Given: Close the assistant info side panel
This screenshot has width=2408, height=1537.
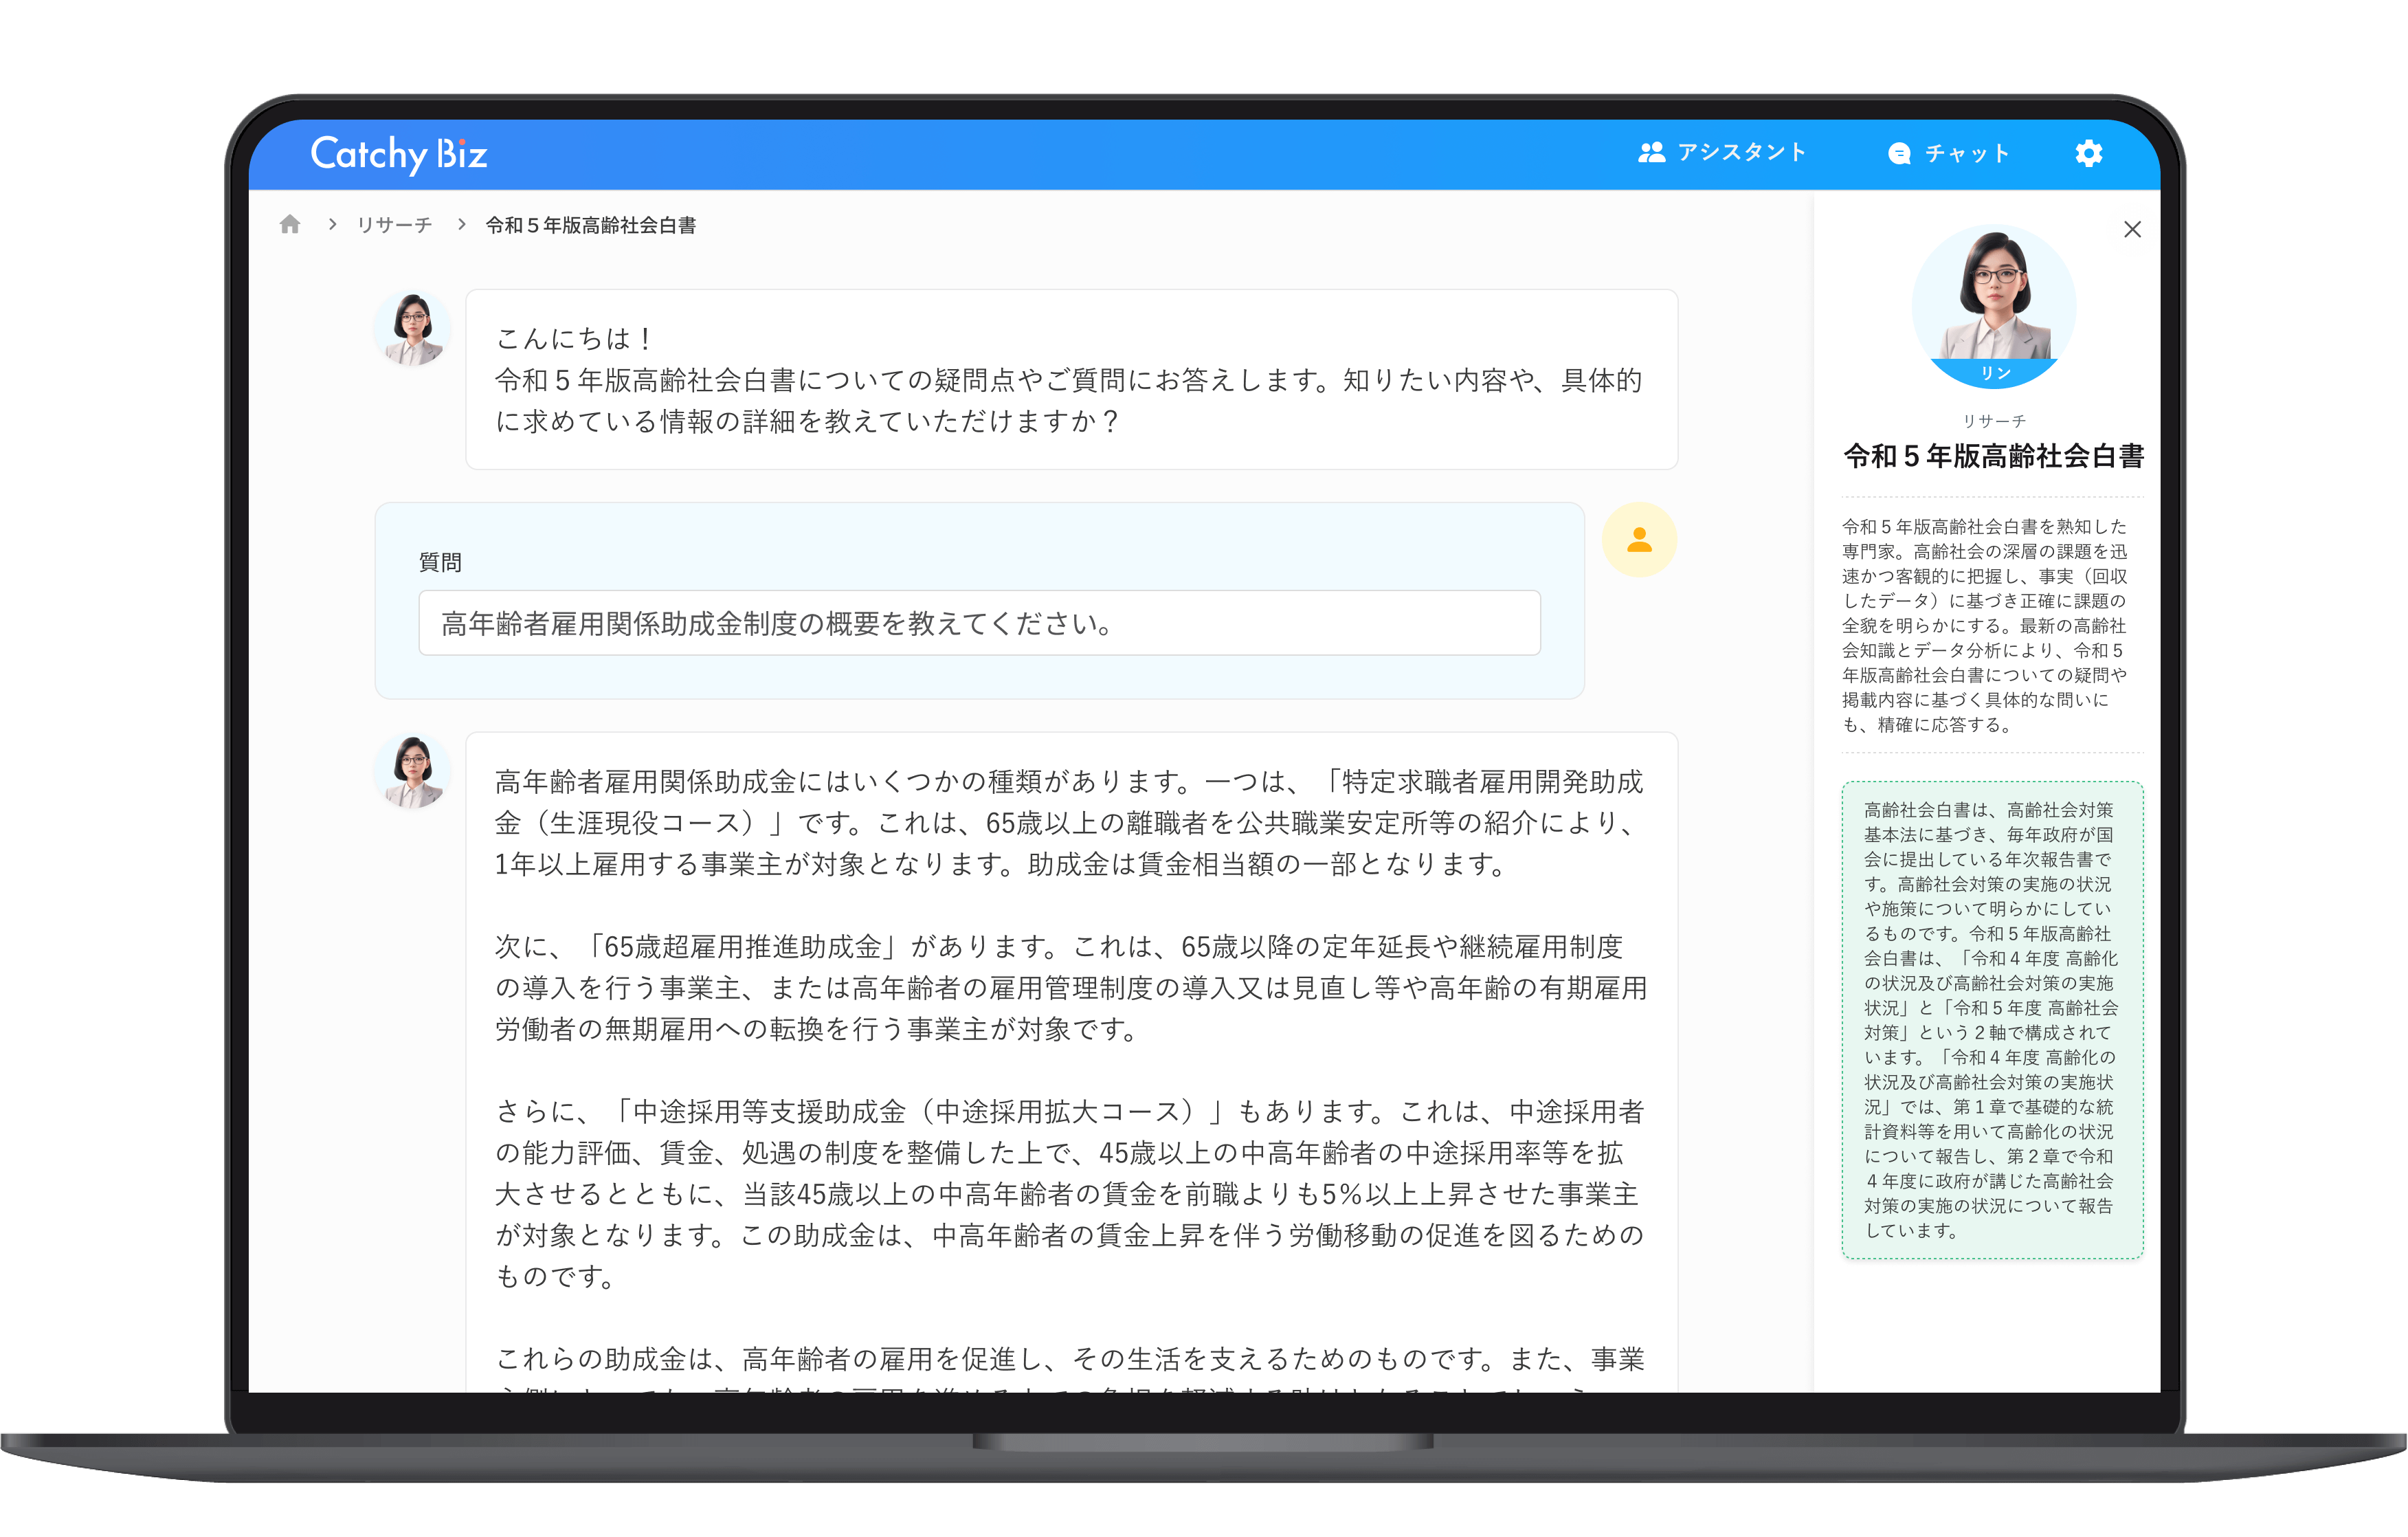Looking at the screenshot, I should 2132,229.
